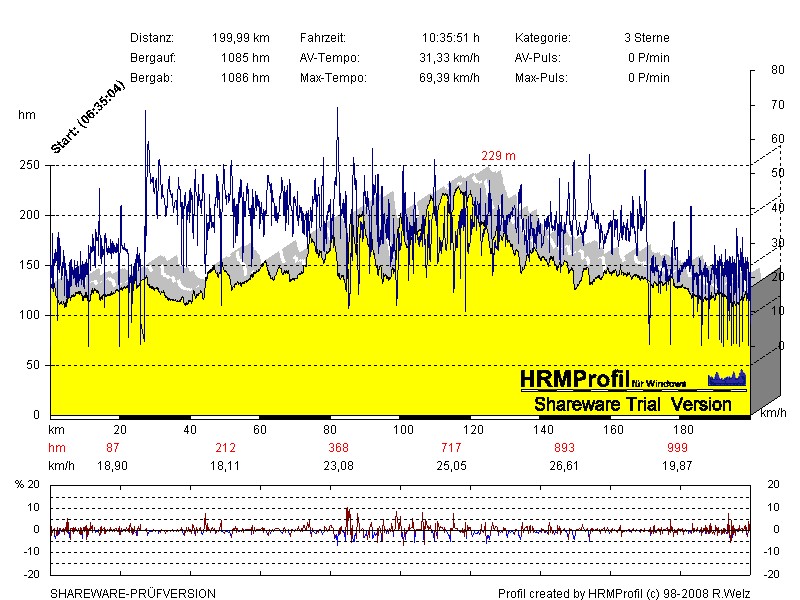Click the Kategorie value 3 Sterne
The height and width of the screenshot is (600, 800).
tap(646, 37)
